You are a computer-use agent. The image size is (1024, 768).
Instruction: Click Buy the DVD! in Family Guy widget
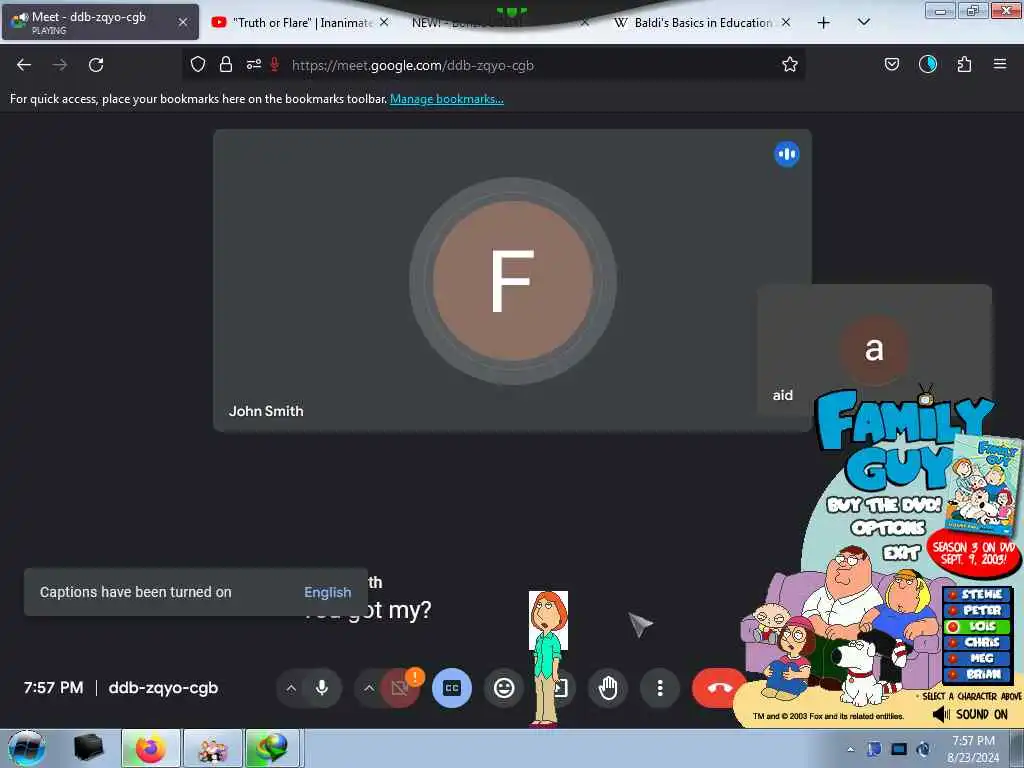(x=884, y=505)
